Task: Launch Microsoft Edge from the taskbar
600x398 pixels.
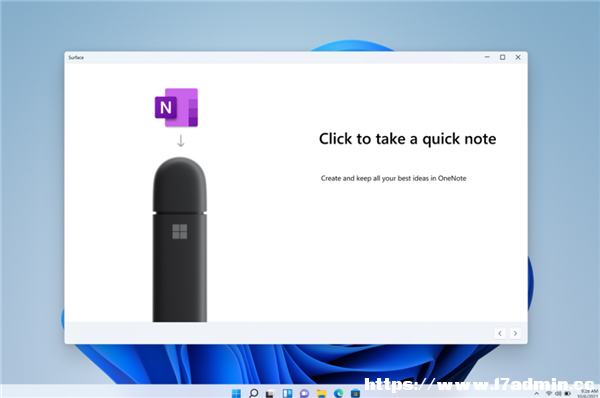Action: tap(338, 393)
